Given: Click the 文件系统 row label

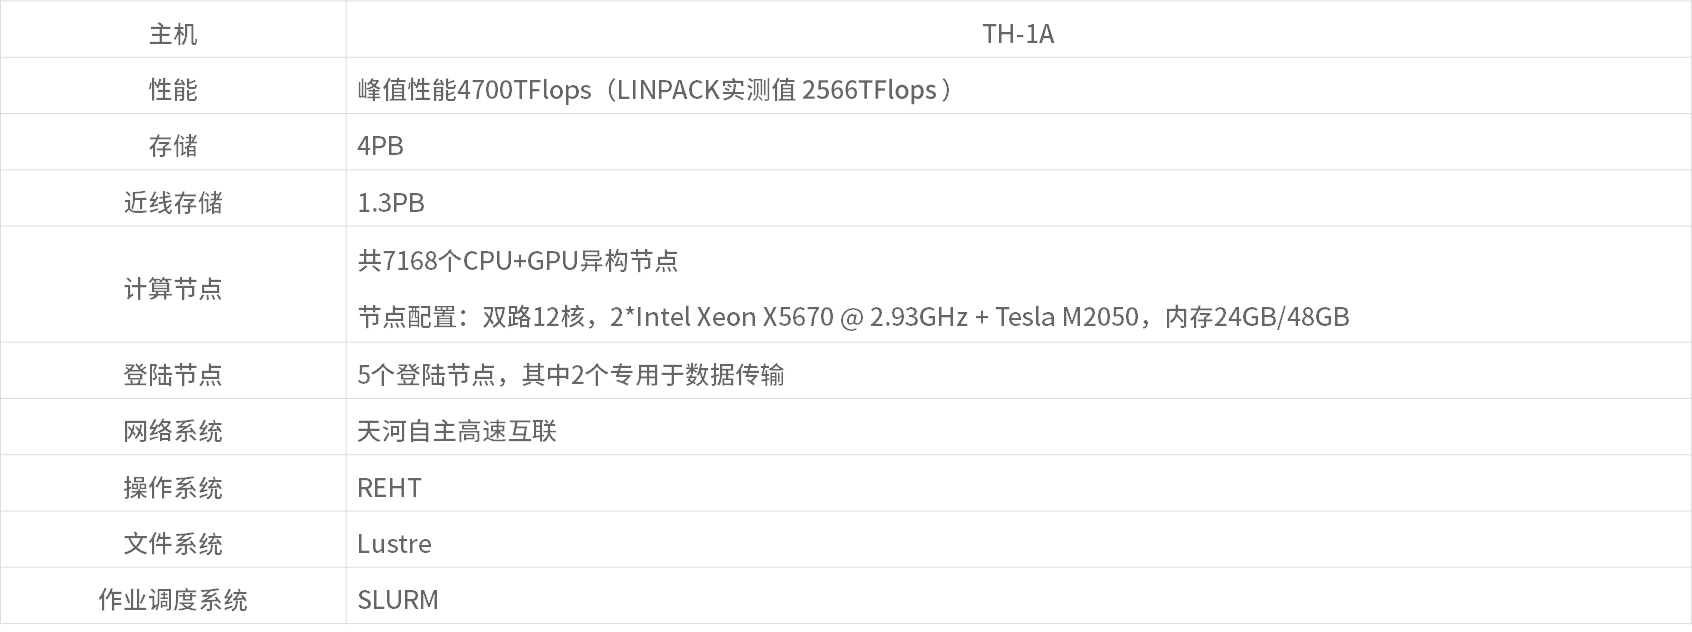Looking at the screenshot, I should [173, 544].
